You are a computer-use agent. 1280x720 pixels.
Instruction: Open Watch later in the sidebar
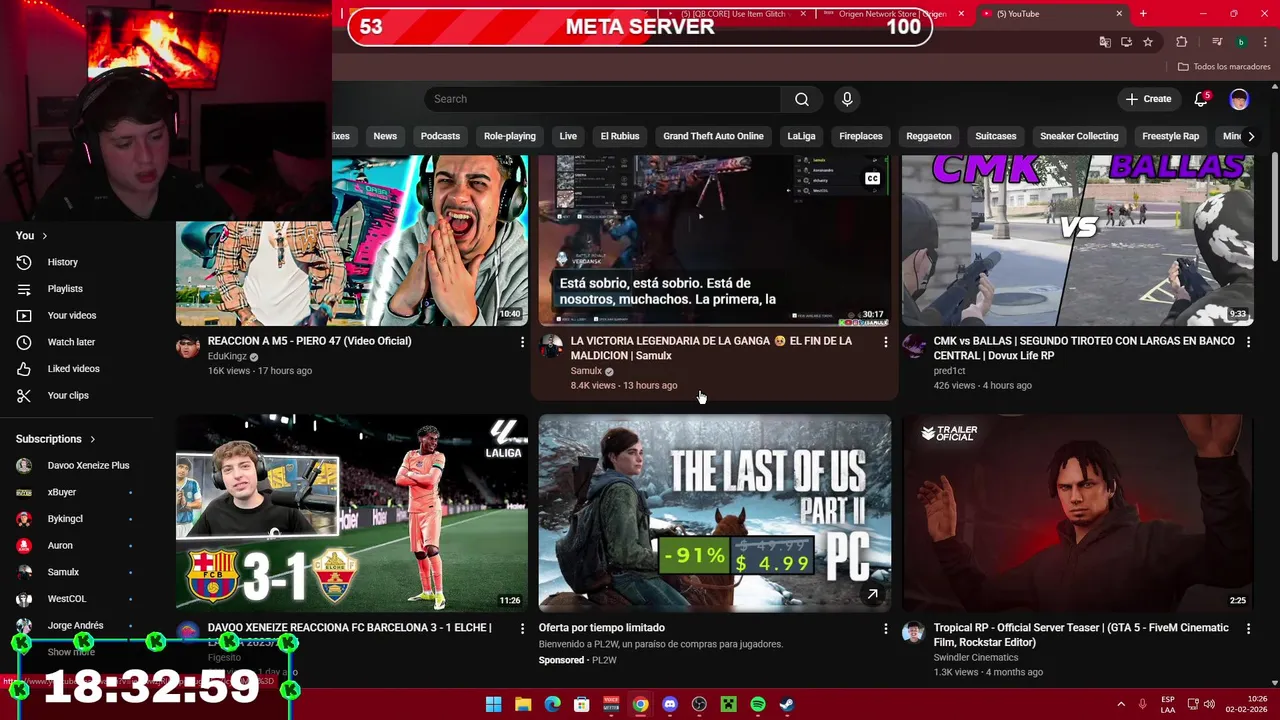coord(71,342)
